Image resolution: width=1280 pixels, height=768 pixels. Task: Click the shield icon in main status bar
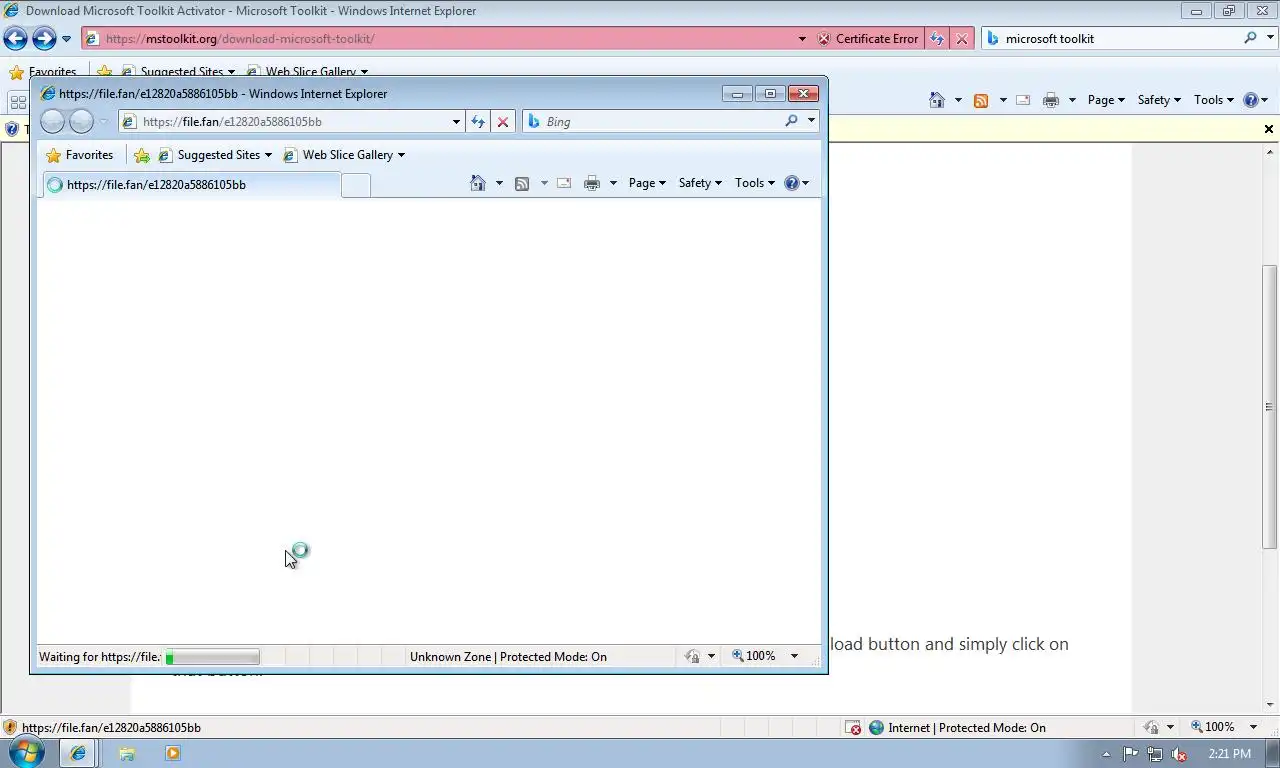pyautogui.click(x=10, y=727)
